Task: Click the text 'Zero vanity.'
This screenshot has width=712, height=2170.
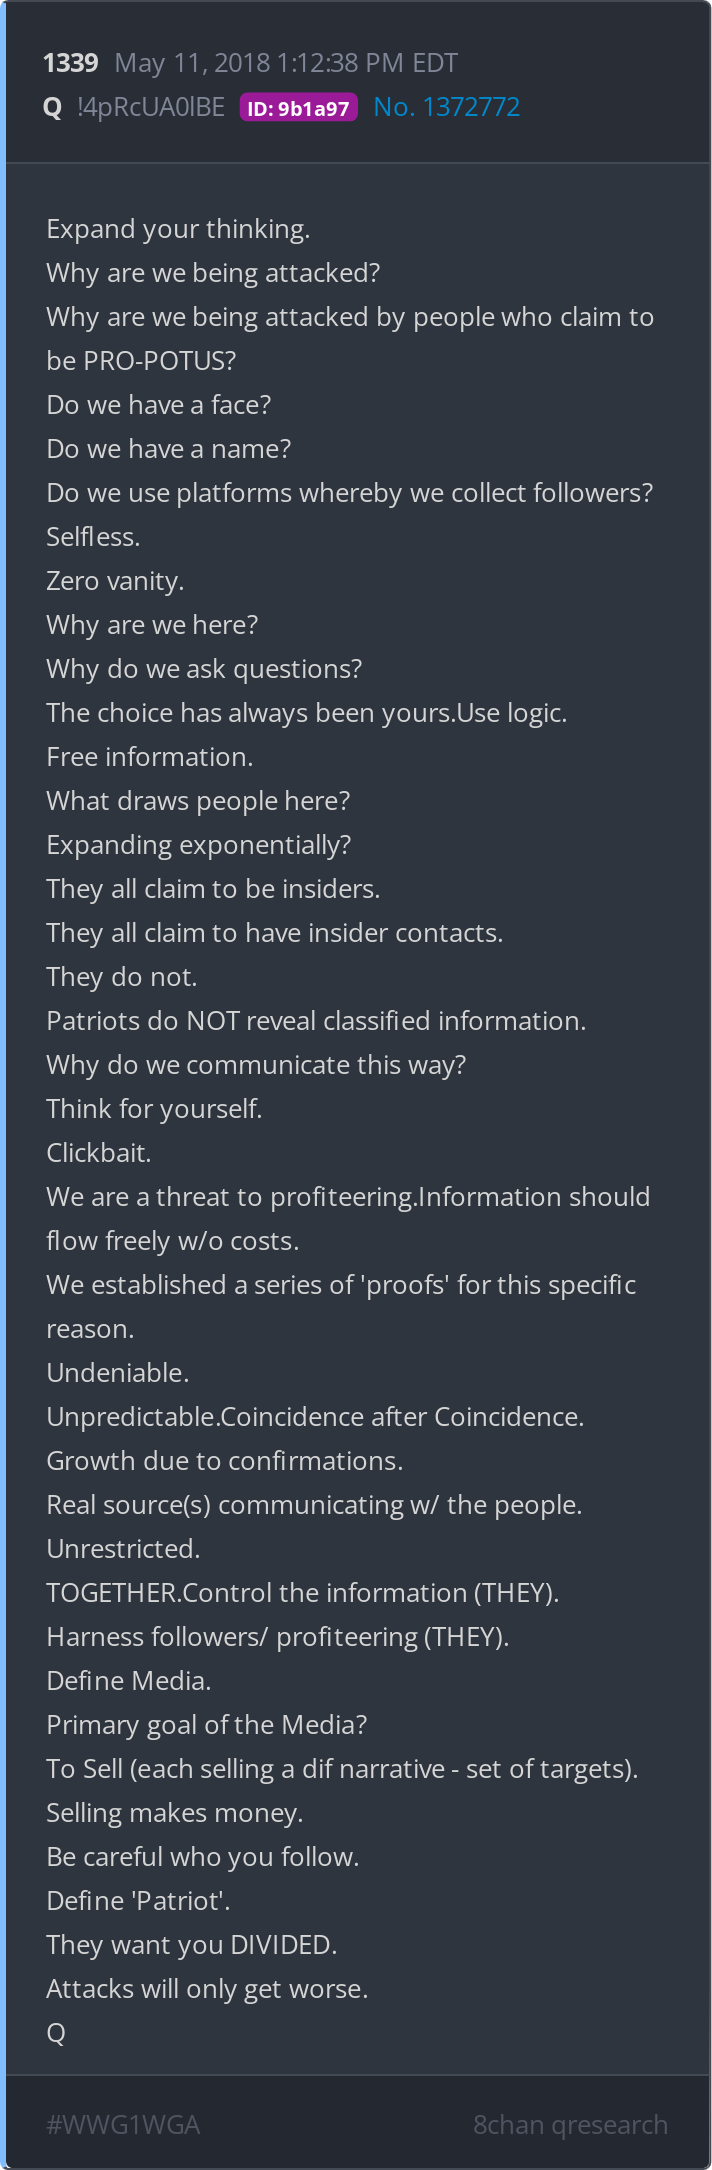Action: pyautogui.click(x=115, y=581)
